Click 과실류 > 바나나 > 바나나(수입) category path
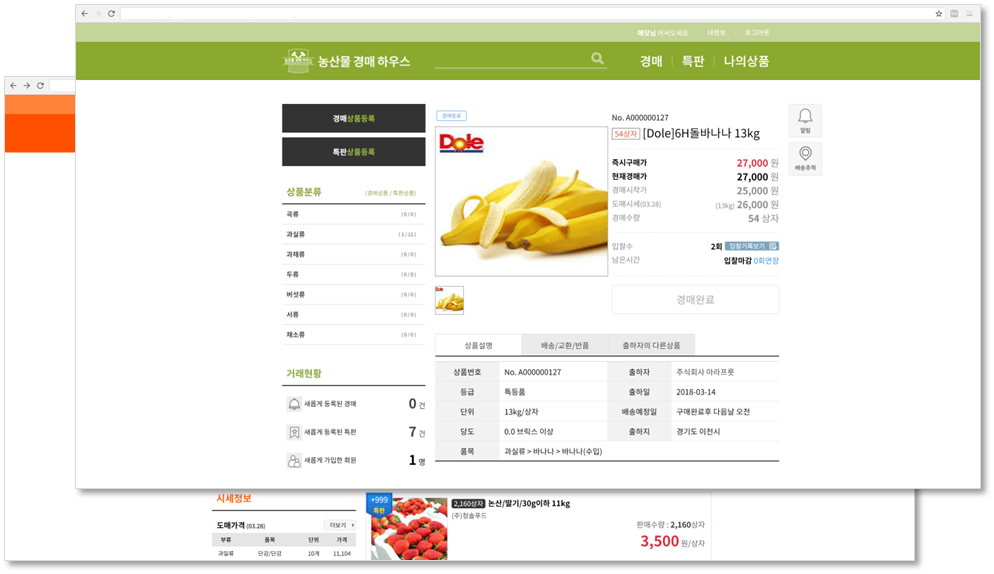 pyautogui.click(x=553, y=452)
